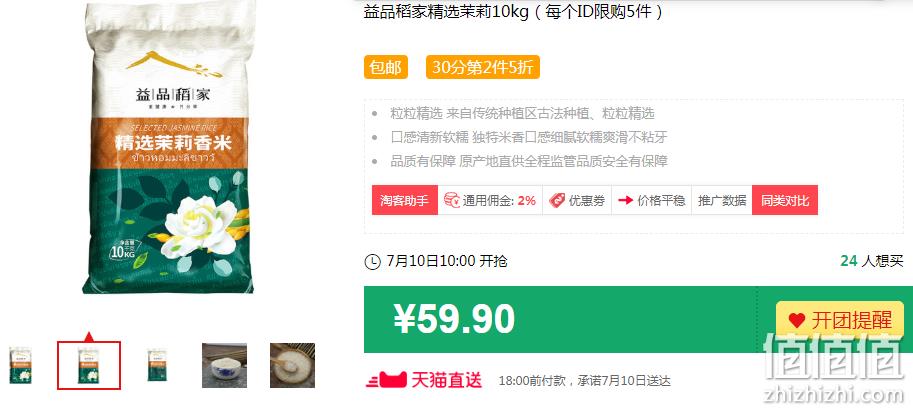Click the 30分第2件5折 promo tag
913x412 pixels.
(483, 68)
